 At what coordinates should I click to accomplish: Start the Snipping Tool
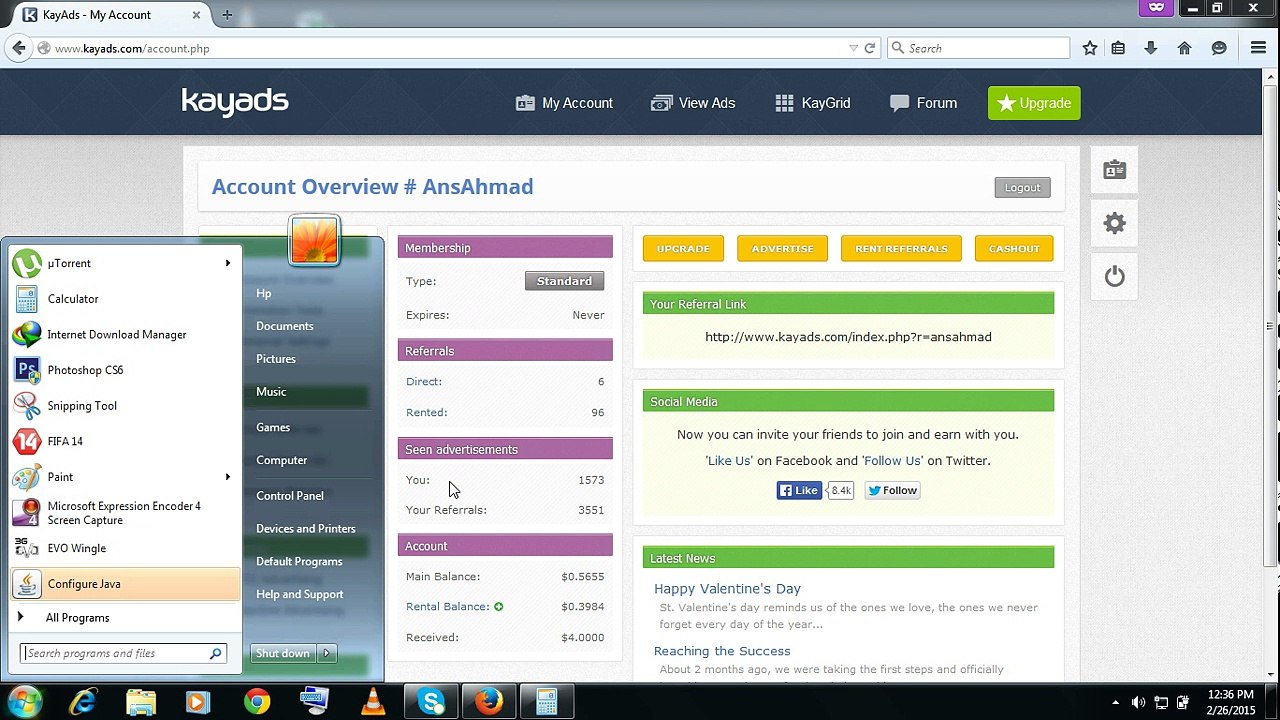point(125,406)
